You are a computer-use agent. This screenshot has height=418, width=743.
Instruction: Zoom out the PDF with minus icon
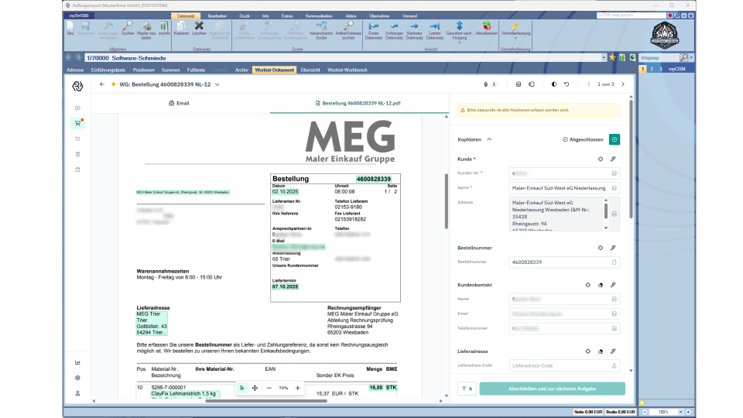tap(269, 388)
